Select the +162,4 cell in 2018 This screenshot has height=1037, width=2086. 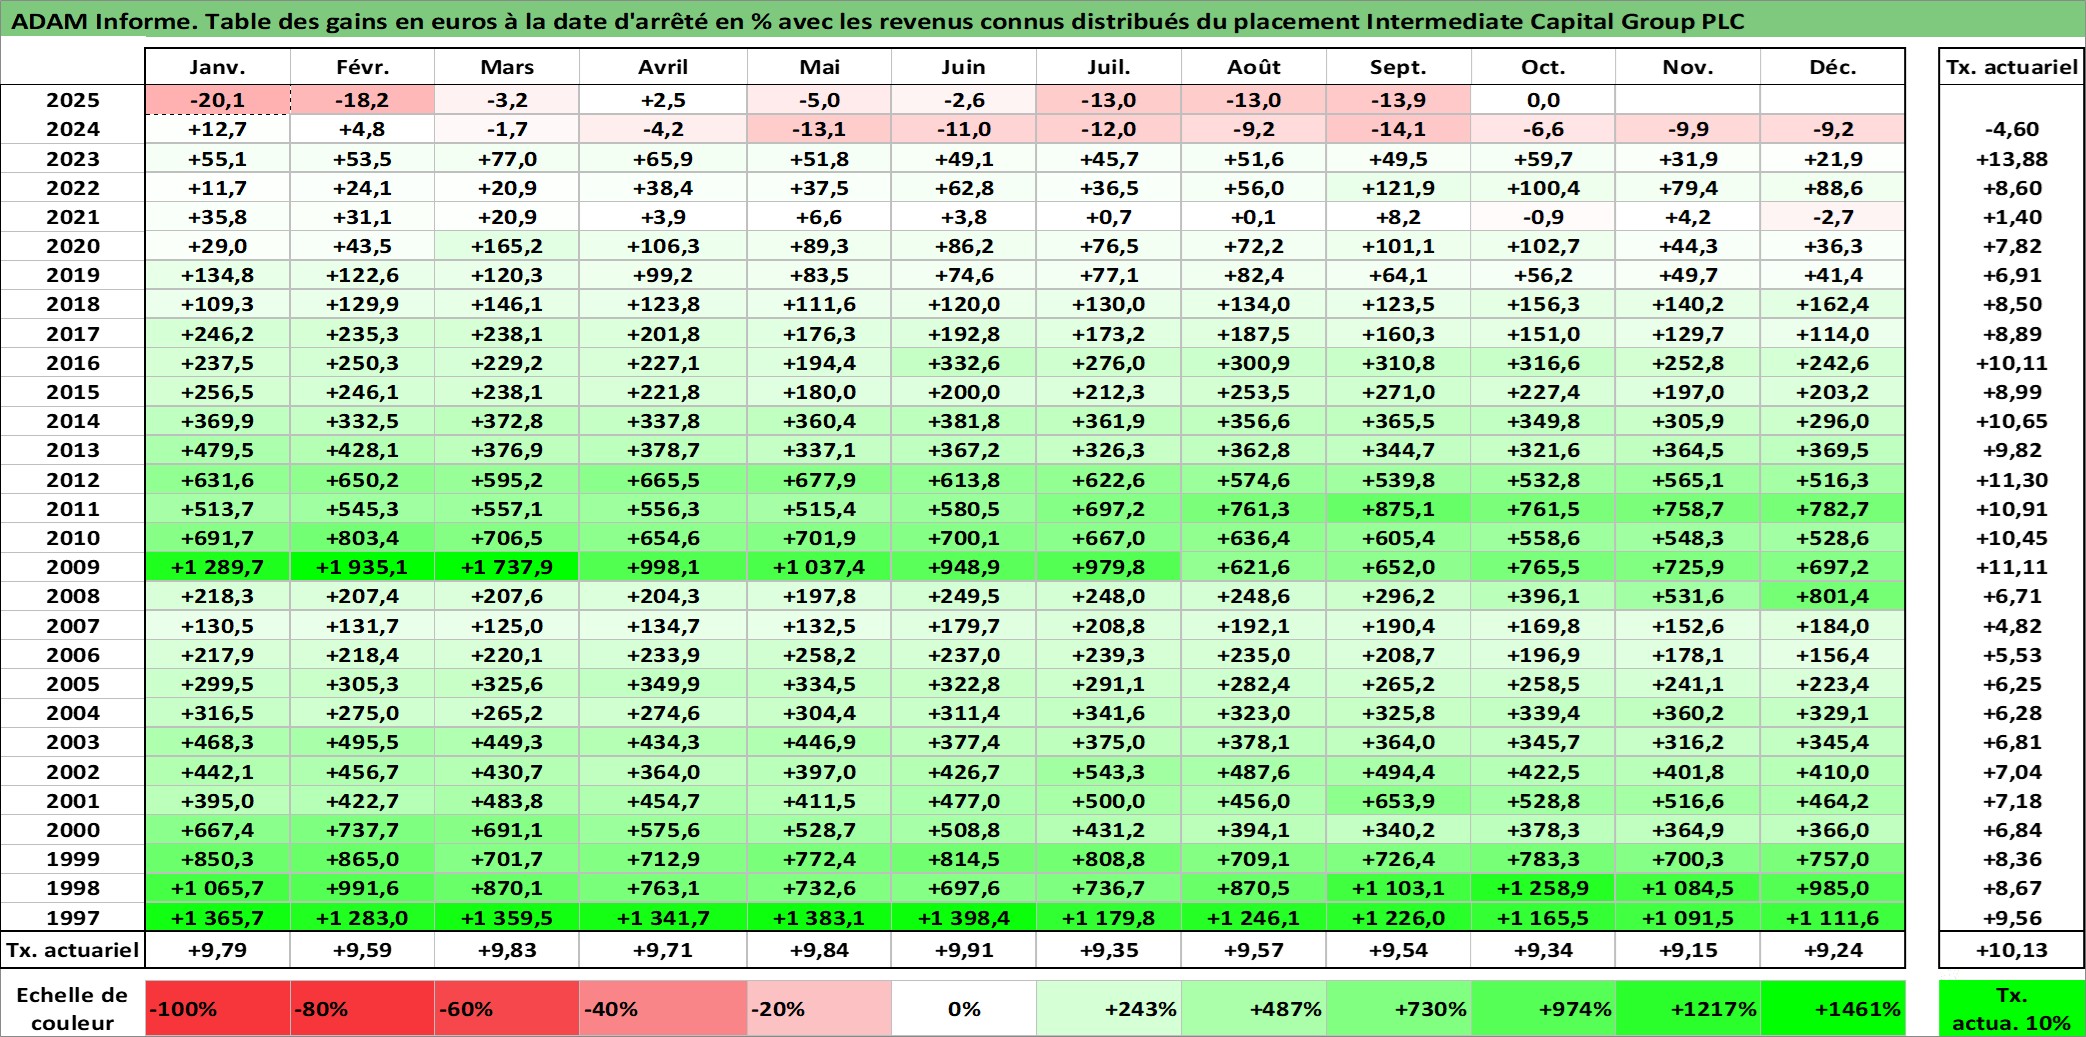(x=1832, y=304)
